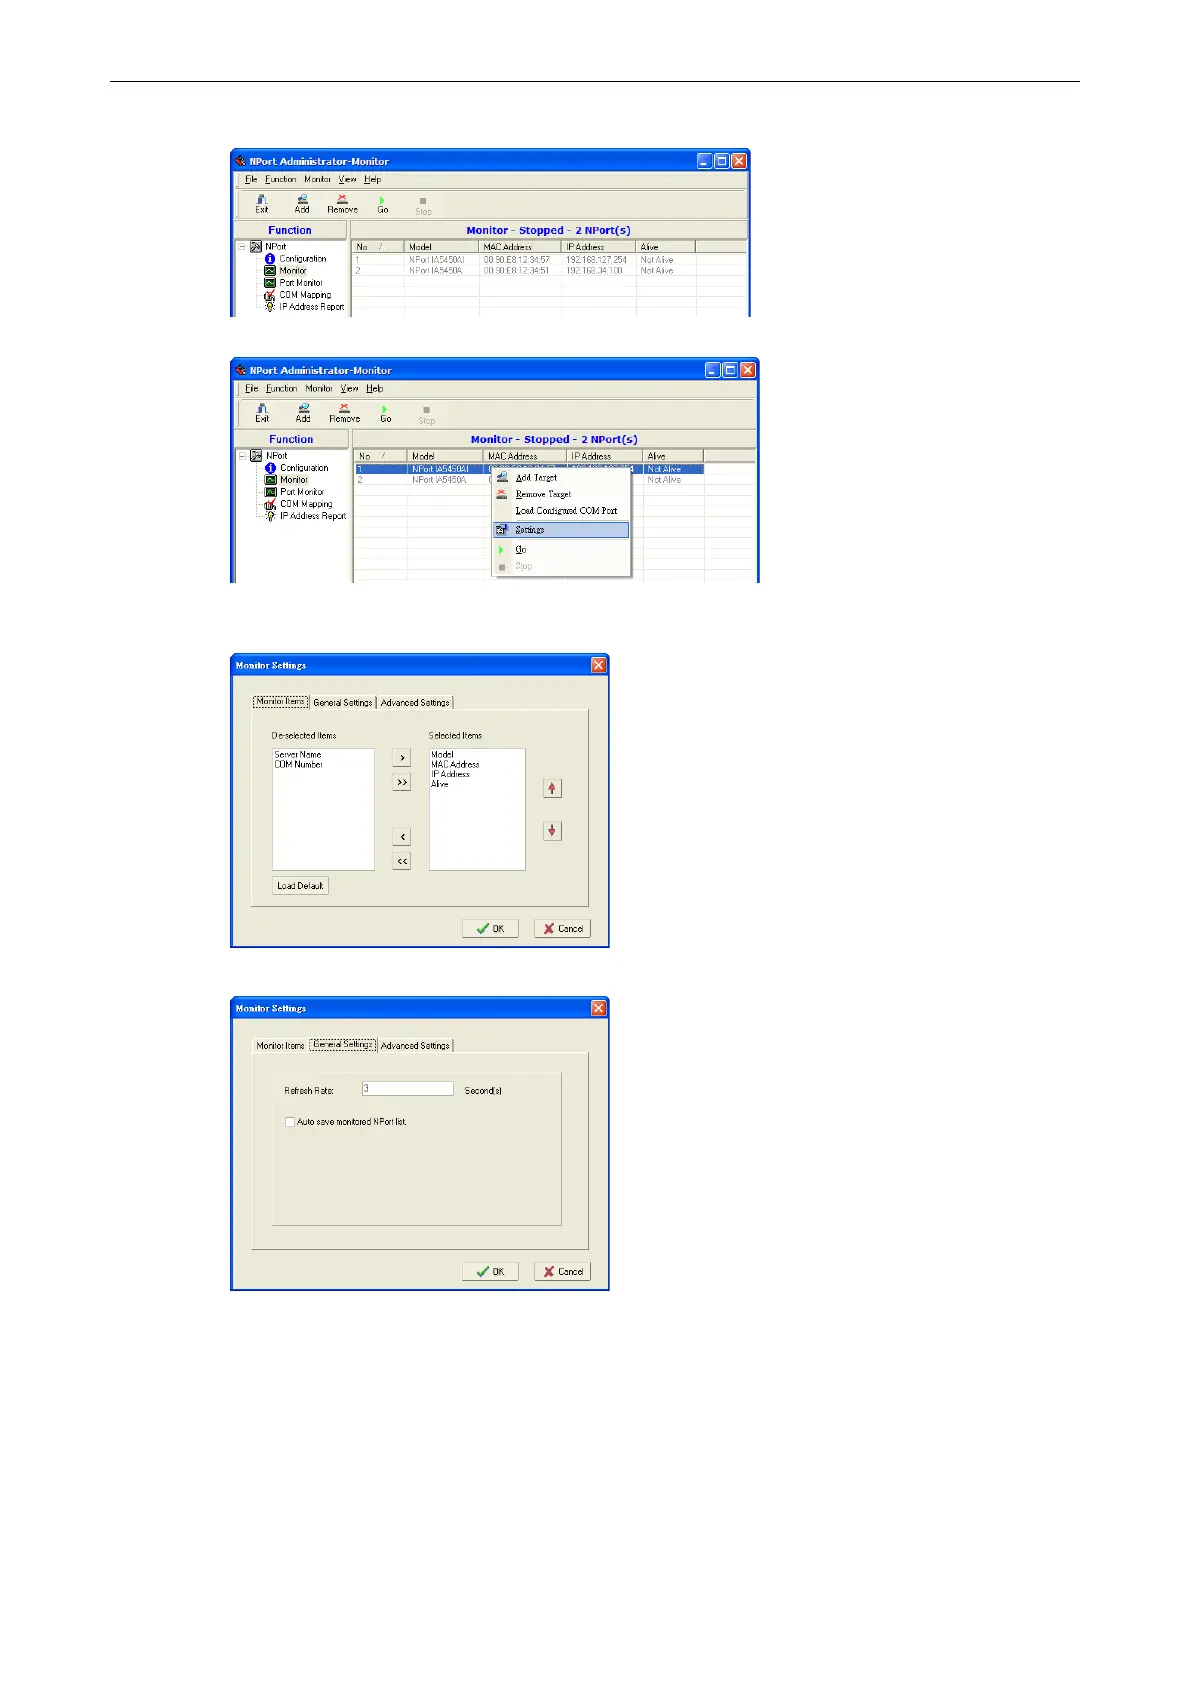Image resolution: width=1191 pixels, height=1684 pixels.
Task: Switch to Advanced Settings tab in Monitor Items dialog
Action: pyautogui.click(x=415, y=703)
